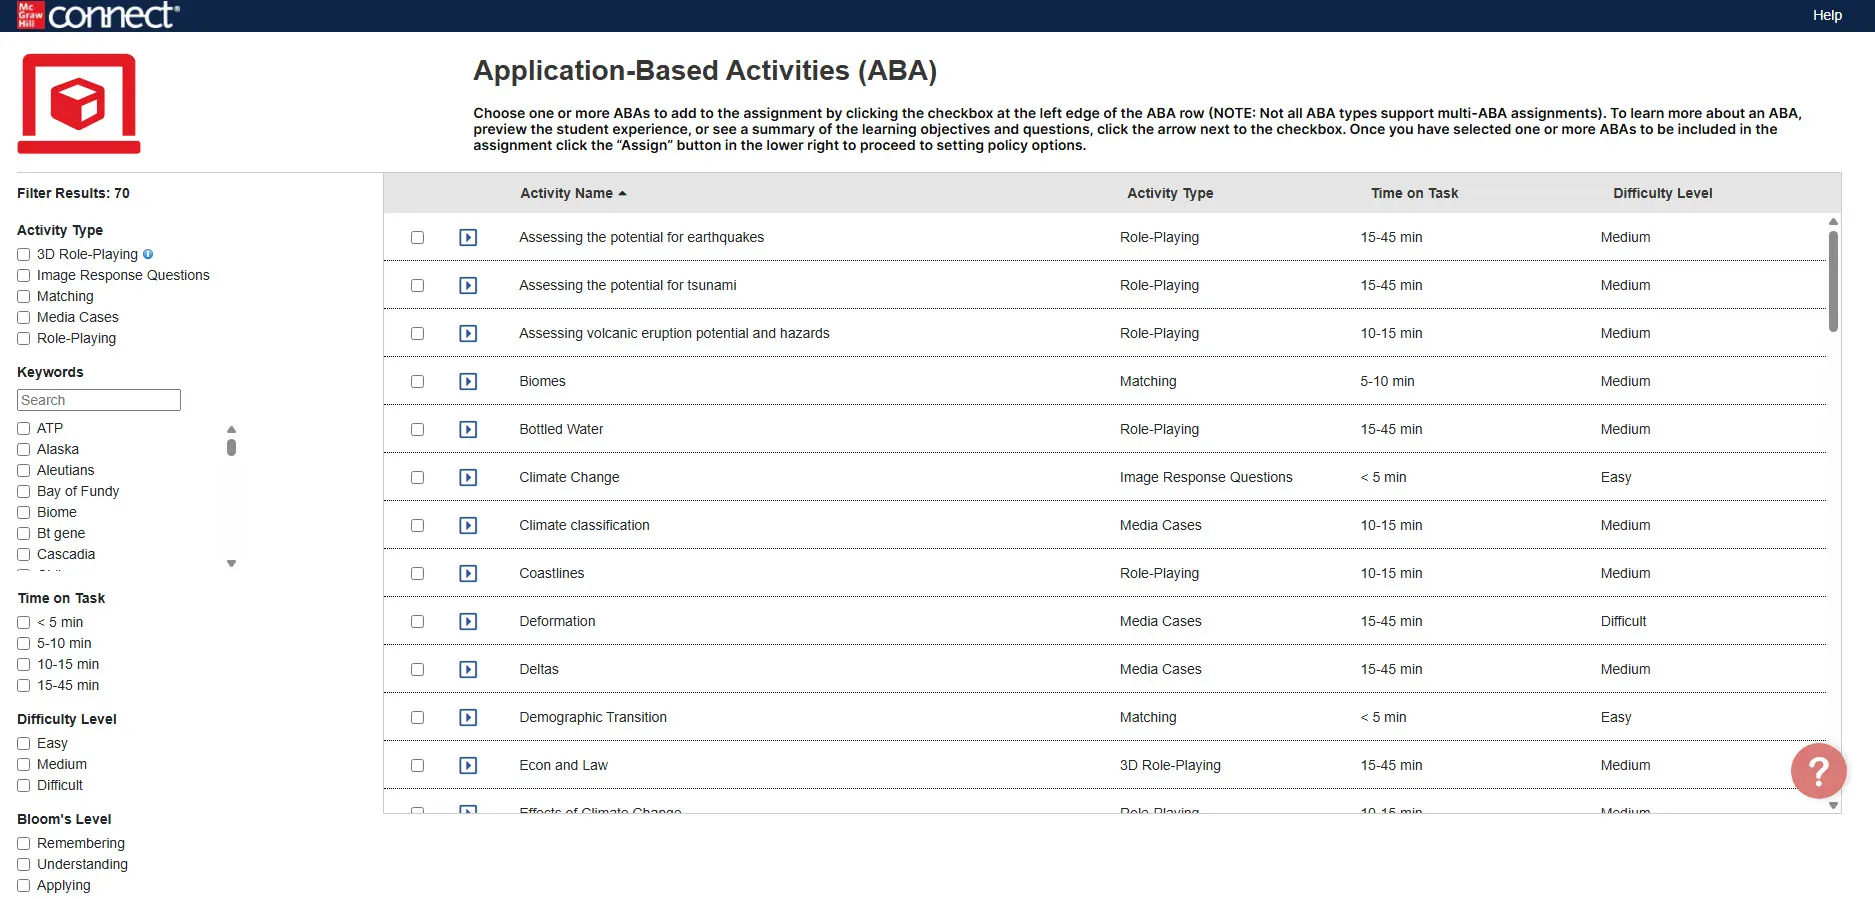Expand details arrow for Deformation activity
This screenshot has height=899, width=1875.
(x=468, y=621)
